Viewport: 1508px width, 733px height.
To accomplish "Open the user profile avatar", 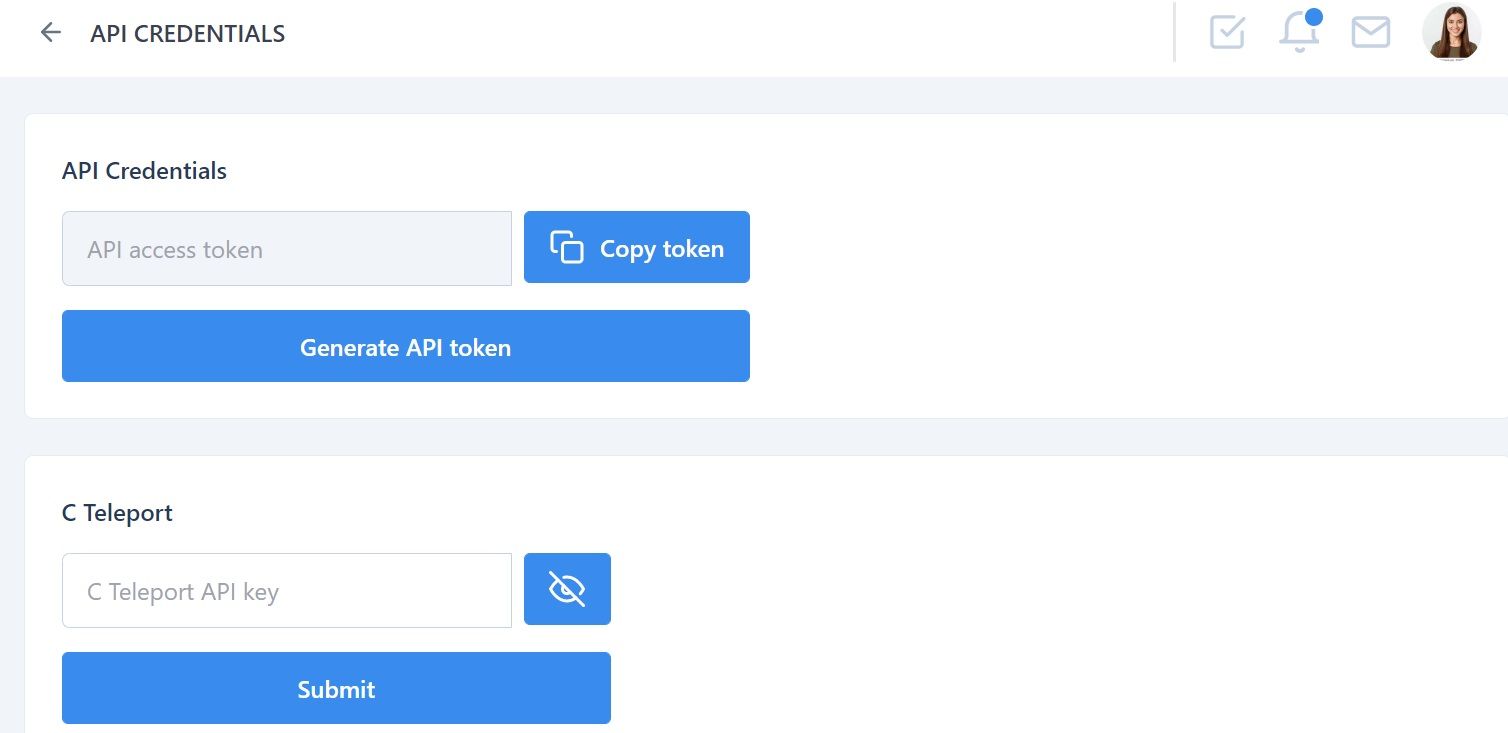I will pyautogui.click(x=1451, y=32).
